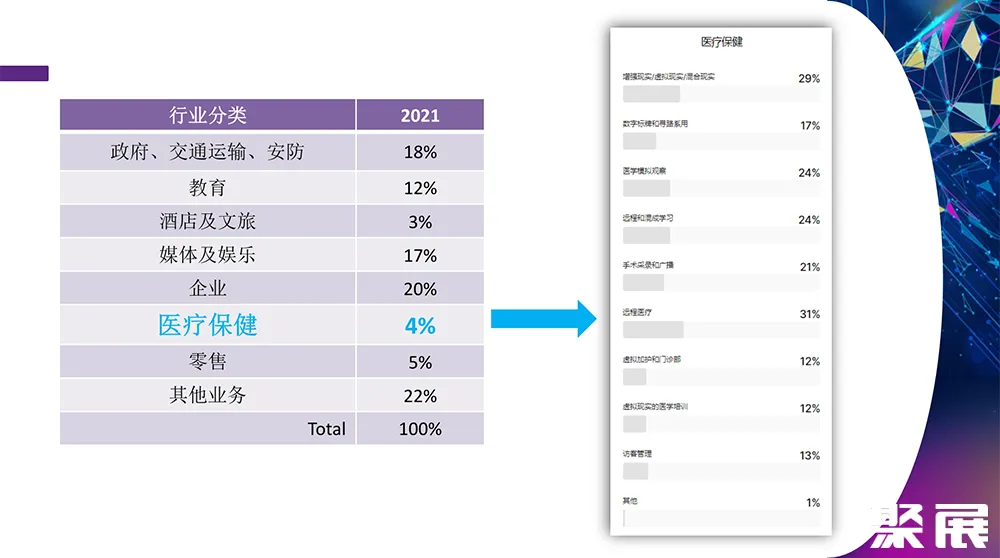Click the Total row label
The image size is (1000, 558).
[x=326, y=429]
